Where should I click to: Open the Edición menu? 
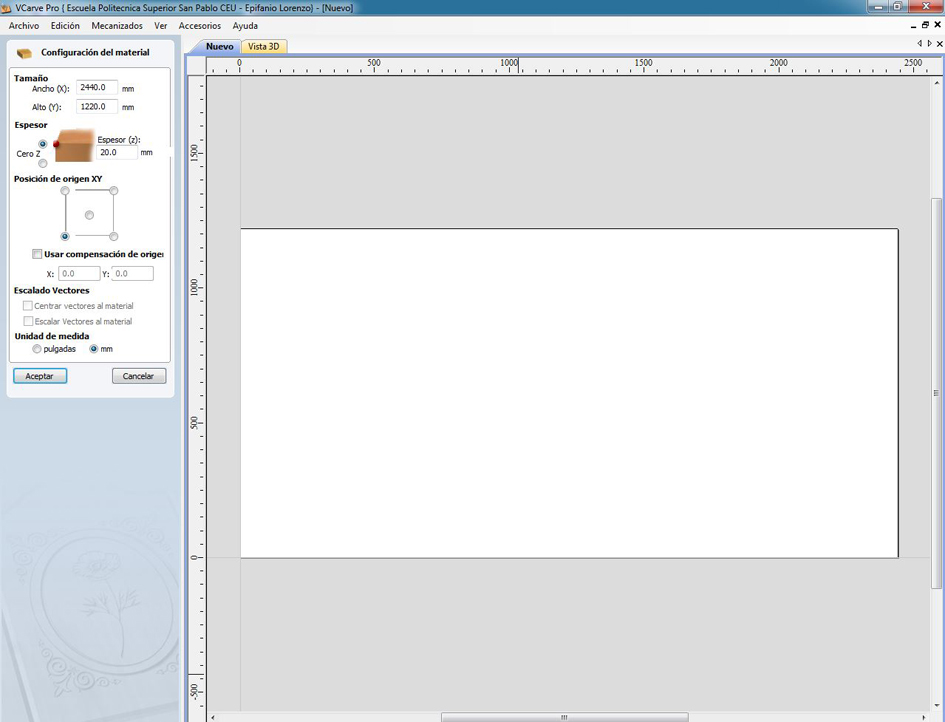click(x=65, y=26)
